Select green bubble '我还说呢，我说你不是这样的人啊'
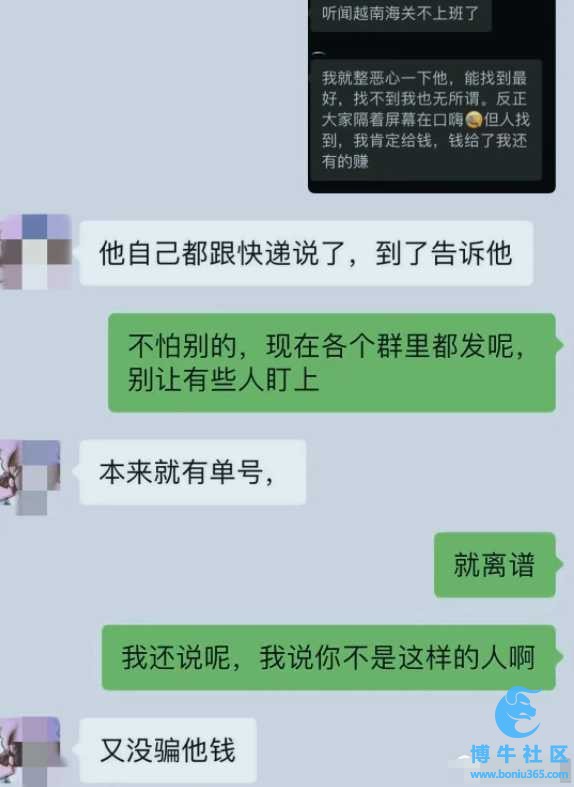The image size is (574, 787). tap(329, 658)
